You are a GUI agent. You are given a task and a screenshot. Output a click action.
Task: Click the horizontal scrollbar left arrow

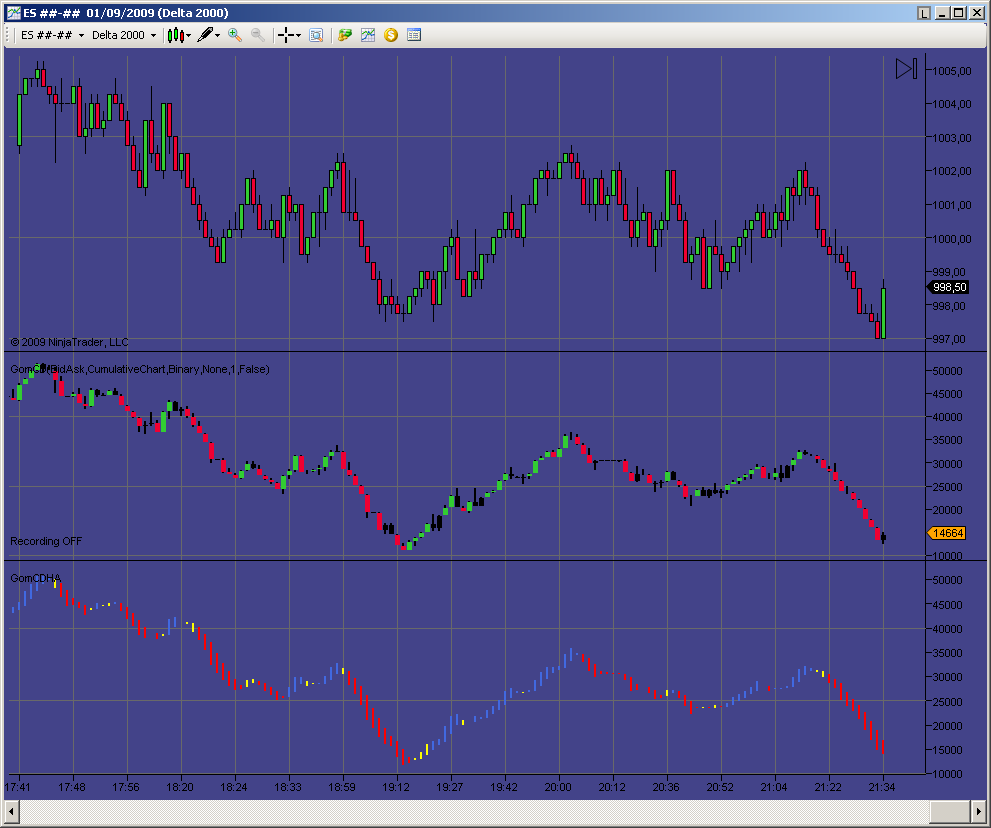(x=11, y=812)
